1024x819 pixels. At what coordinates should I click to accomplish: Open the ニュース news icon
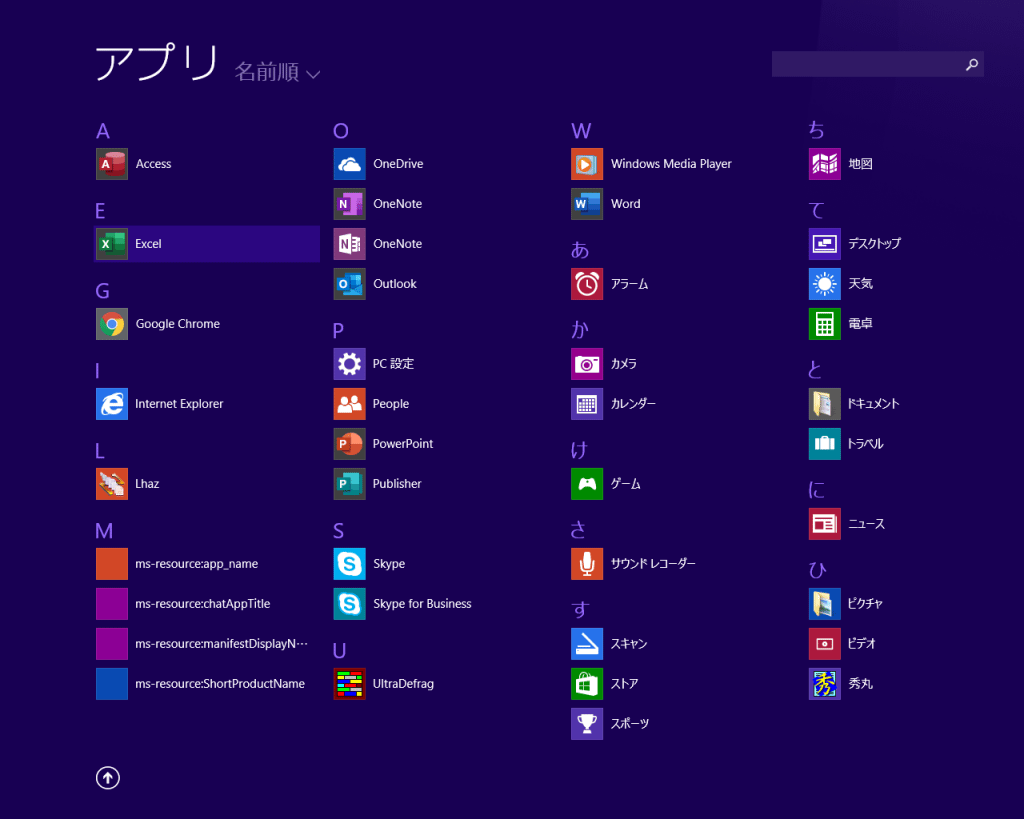click(825, 524)
